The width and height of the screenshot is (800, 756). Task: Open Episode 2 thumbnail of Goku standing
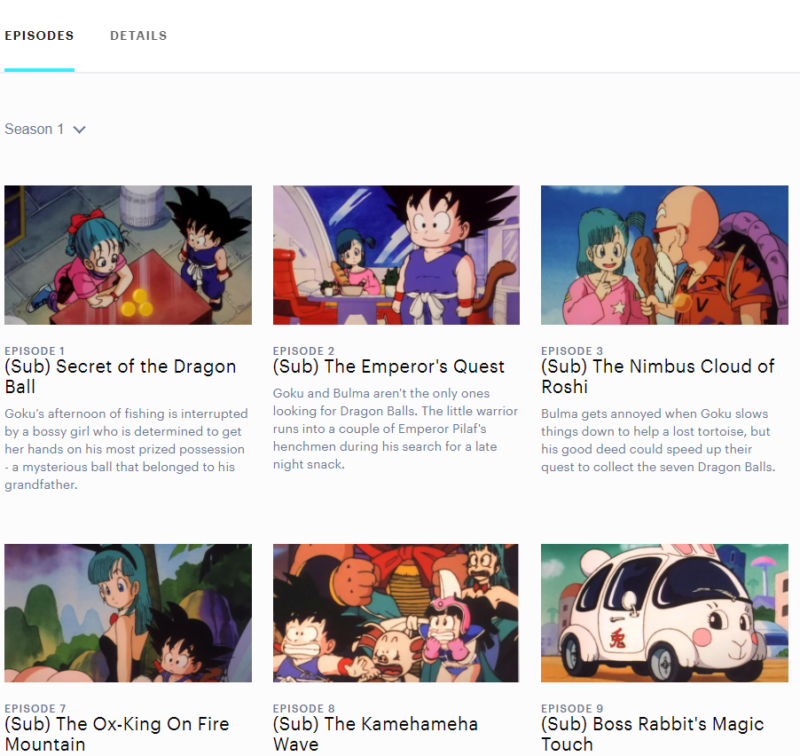pyautogui.click(x=396, y=255)
